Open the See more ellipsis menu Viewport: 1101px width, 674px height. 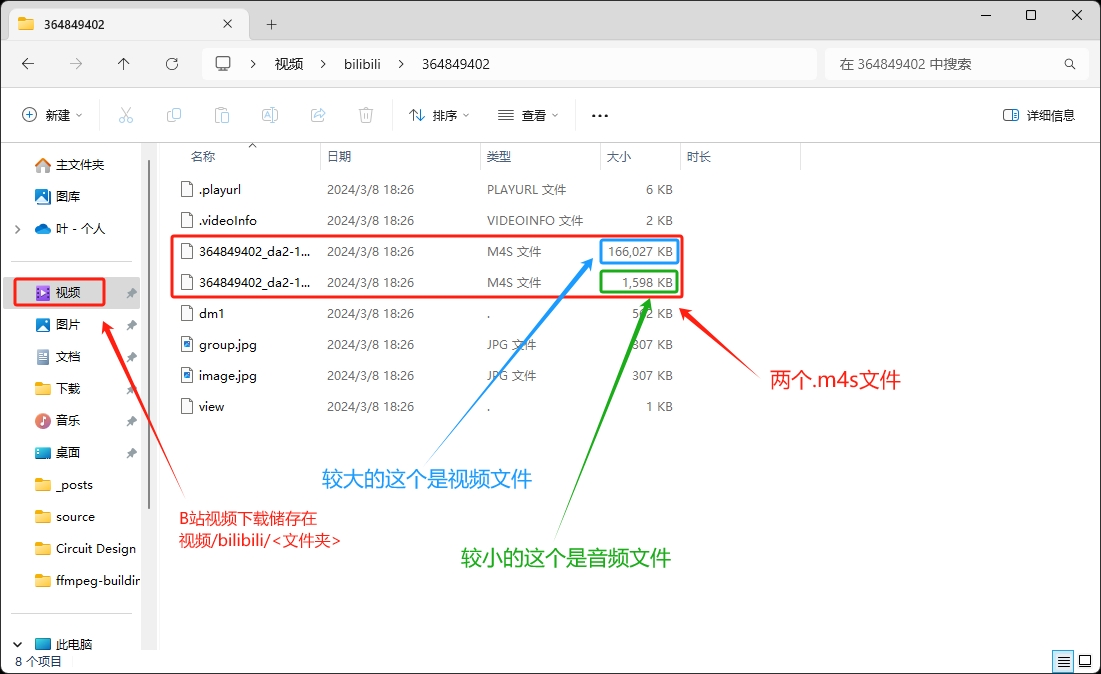600,115
